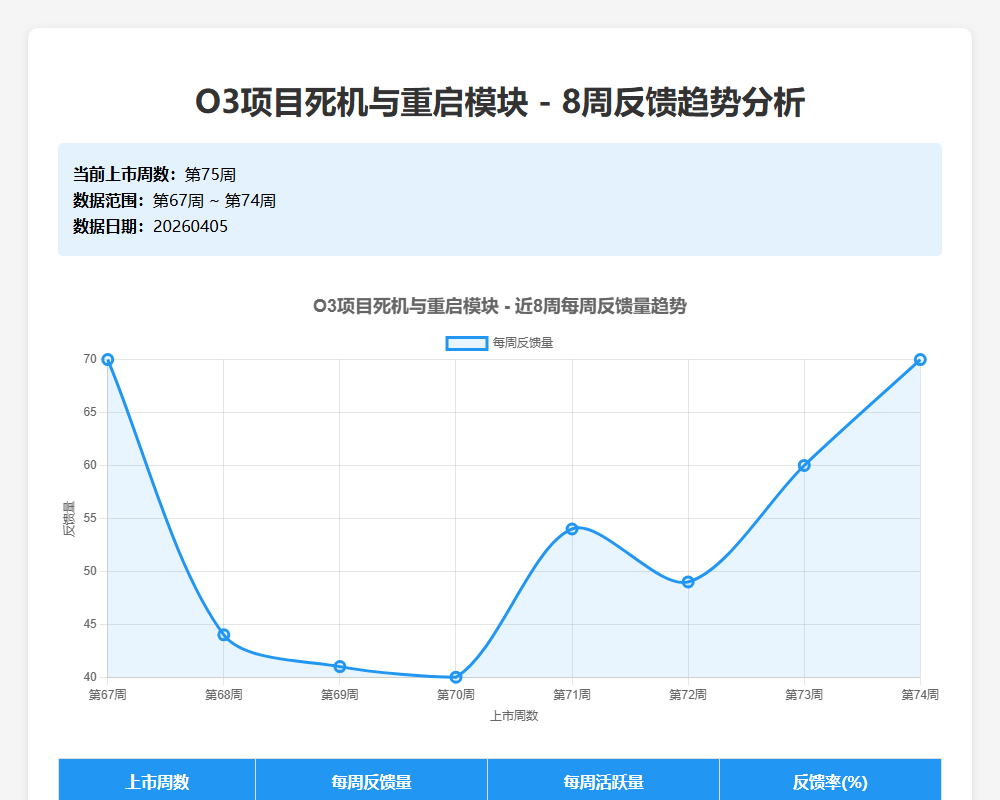
Task: Toggle the 每周反馈量 legend item
Action: (499, 343)
